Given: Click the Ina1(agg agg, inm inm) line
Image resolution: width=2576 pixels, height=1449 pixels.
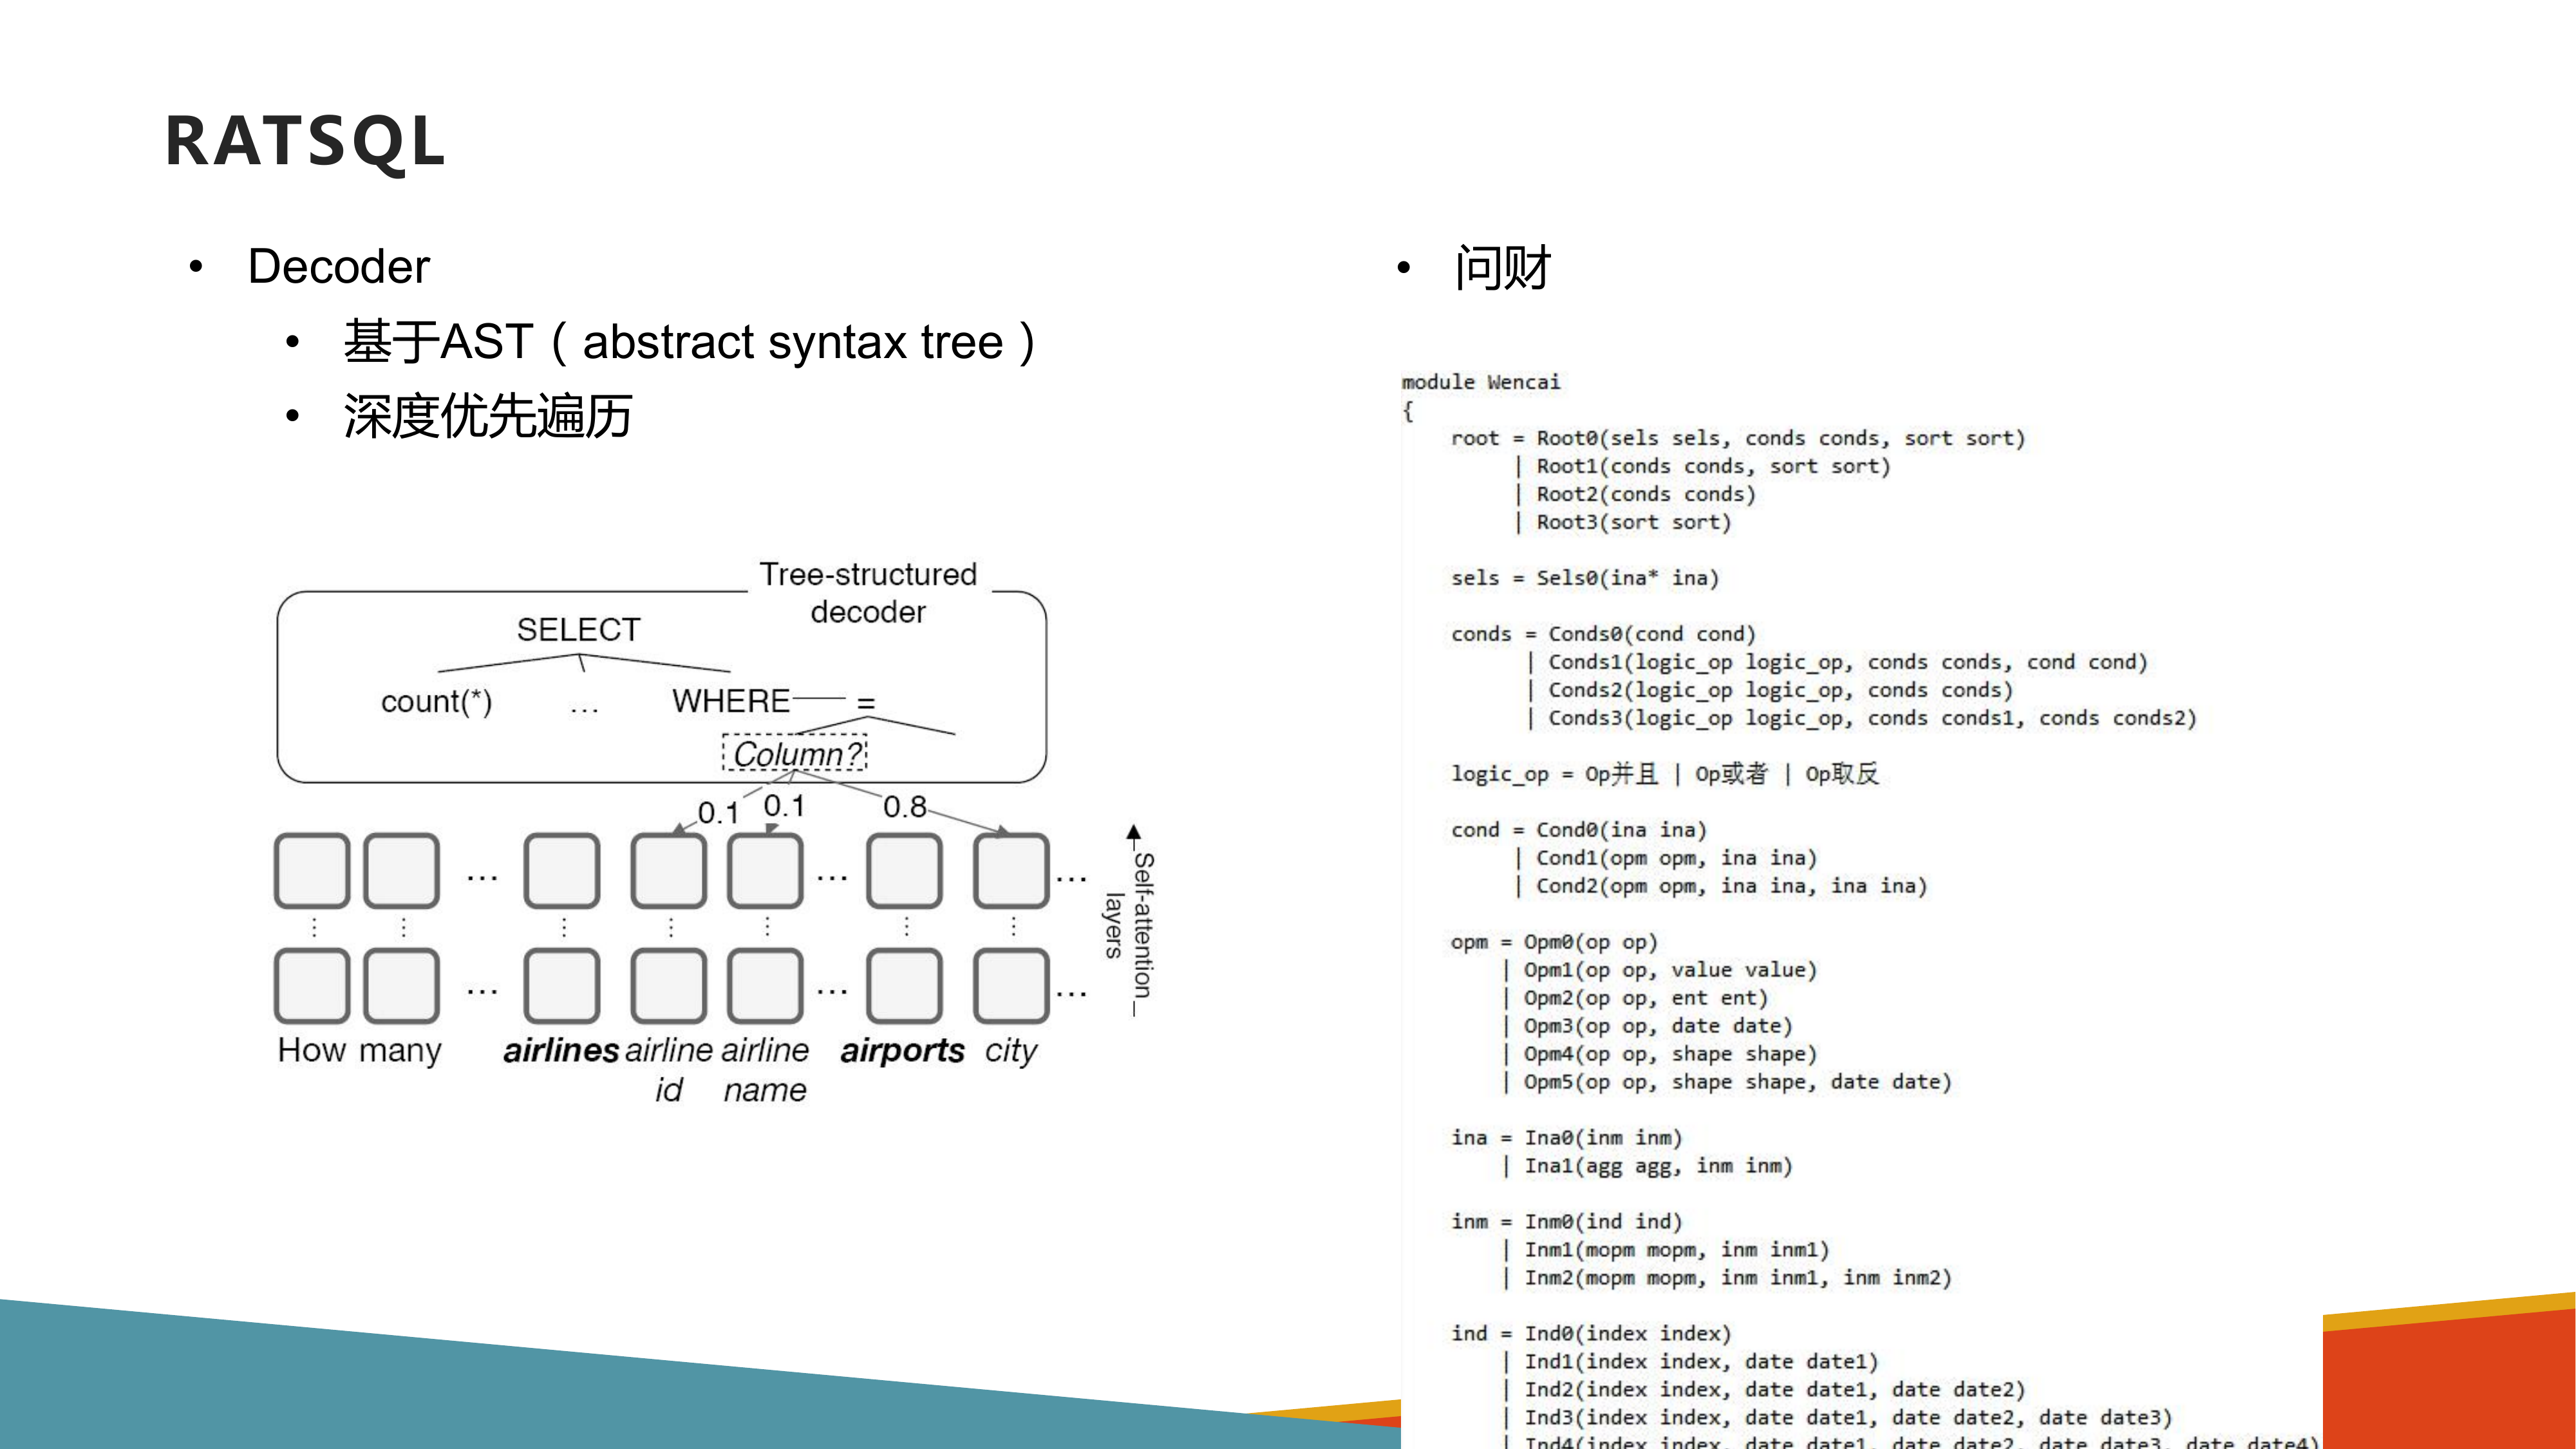Looking at the screenshot, I should coord(1648,1166).
